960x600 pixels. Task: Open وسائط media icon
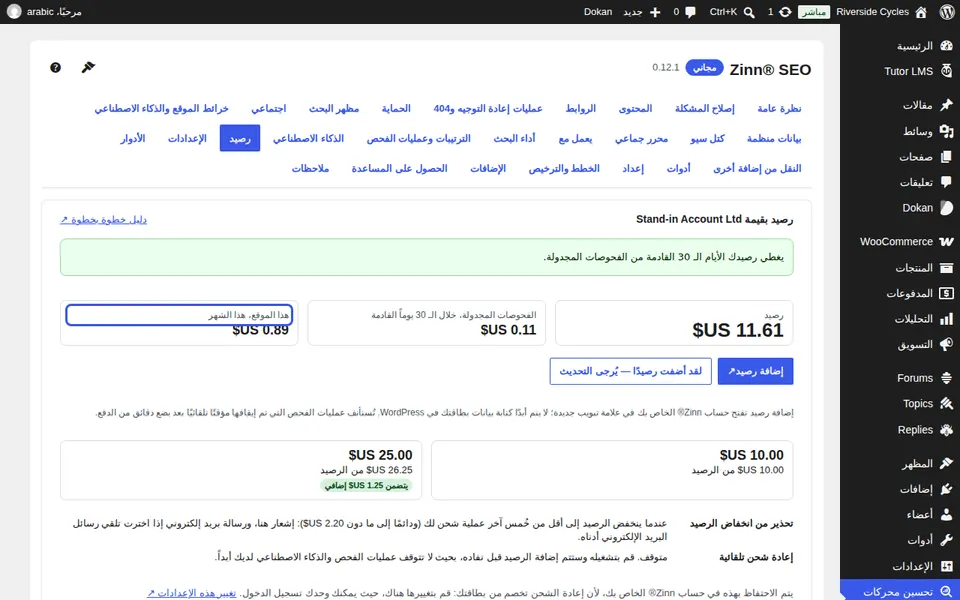947,131
